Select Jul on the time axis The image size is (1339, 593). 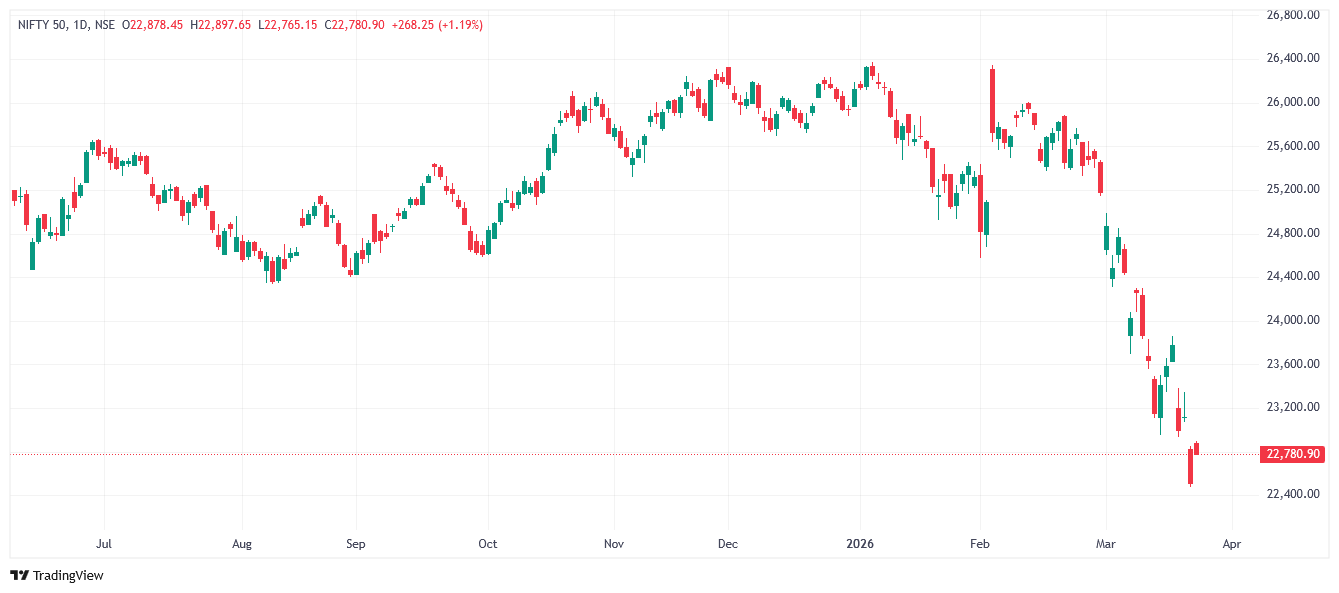103,544
